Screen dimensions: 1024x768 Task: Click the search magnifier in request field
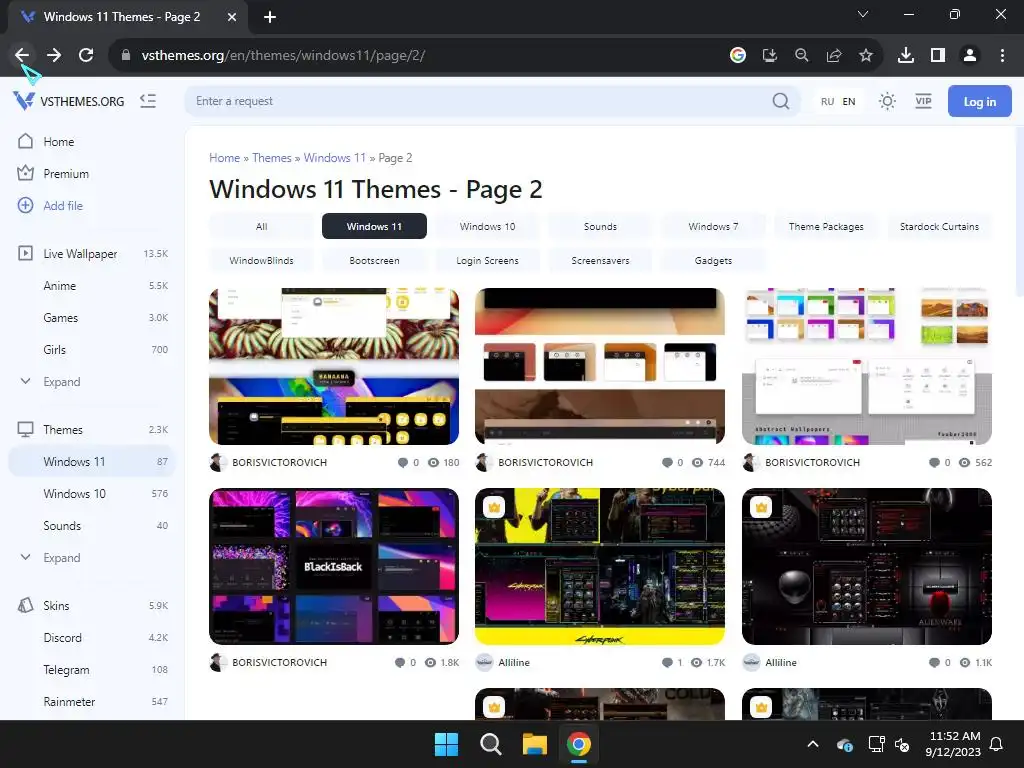[780, 101]
